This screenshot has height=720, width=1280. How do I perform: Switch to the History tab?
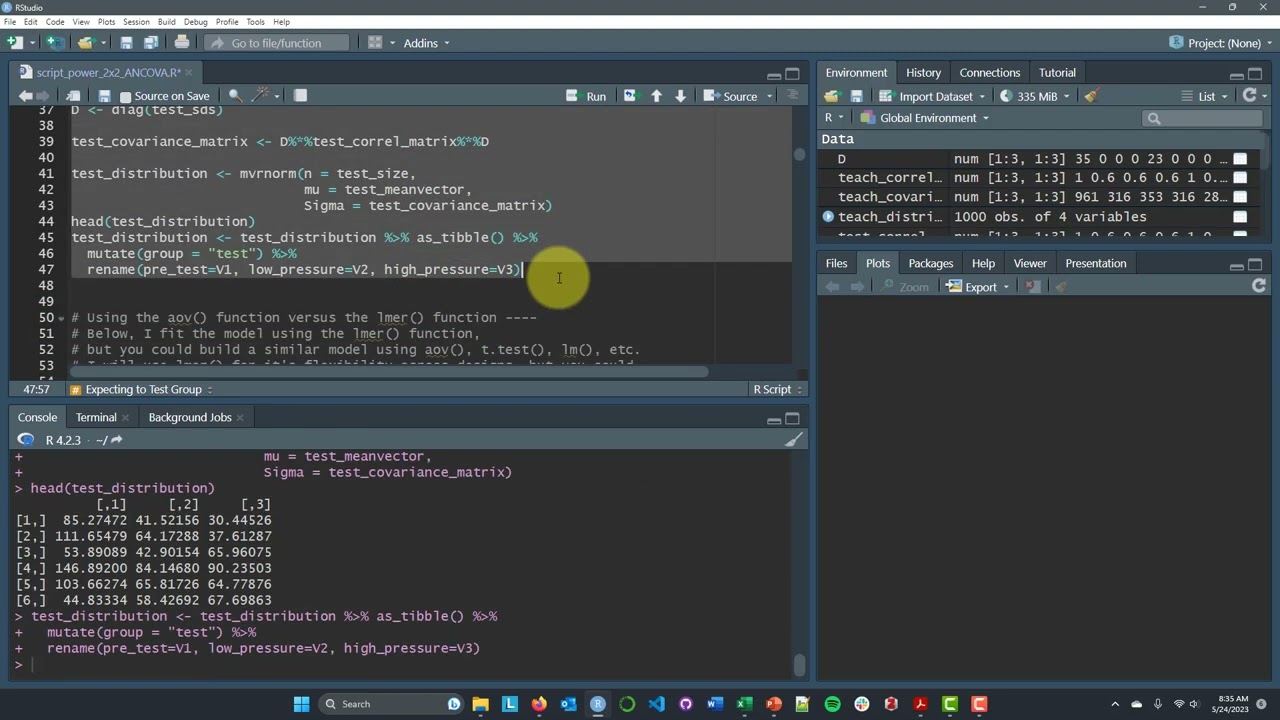(923, 73)
